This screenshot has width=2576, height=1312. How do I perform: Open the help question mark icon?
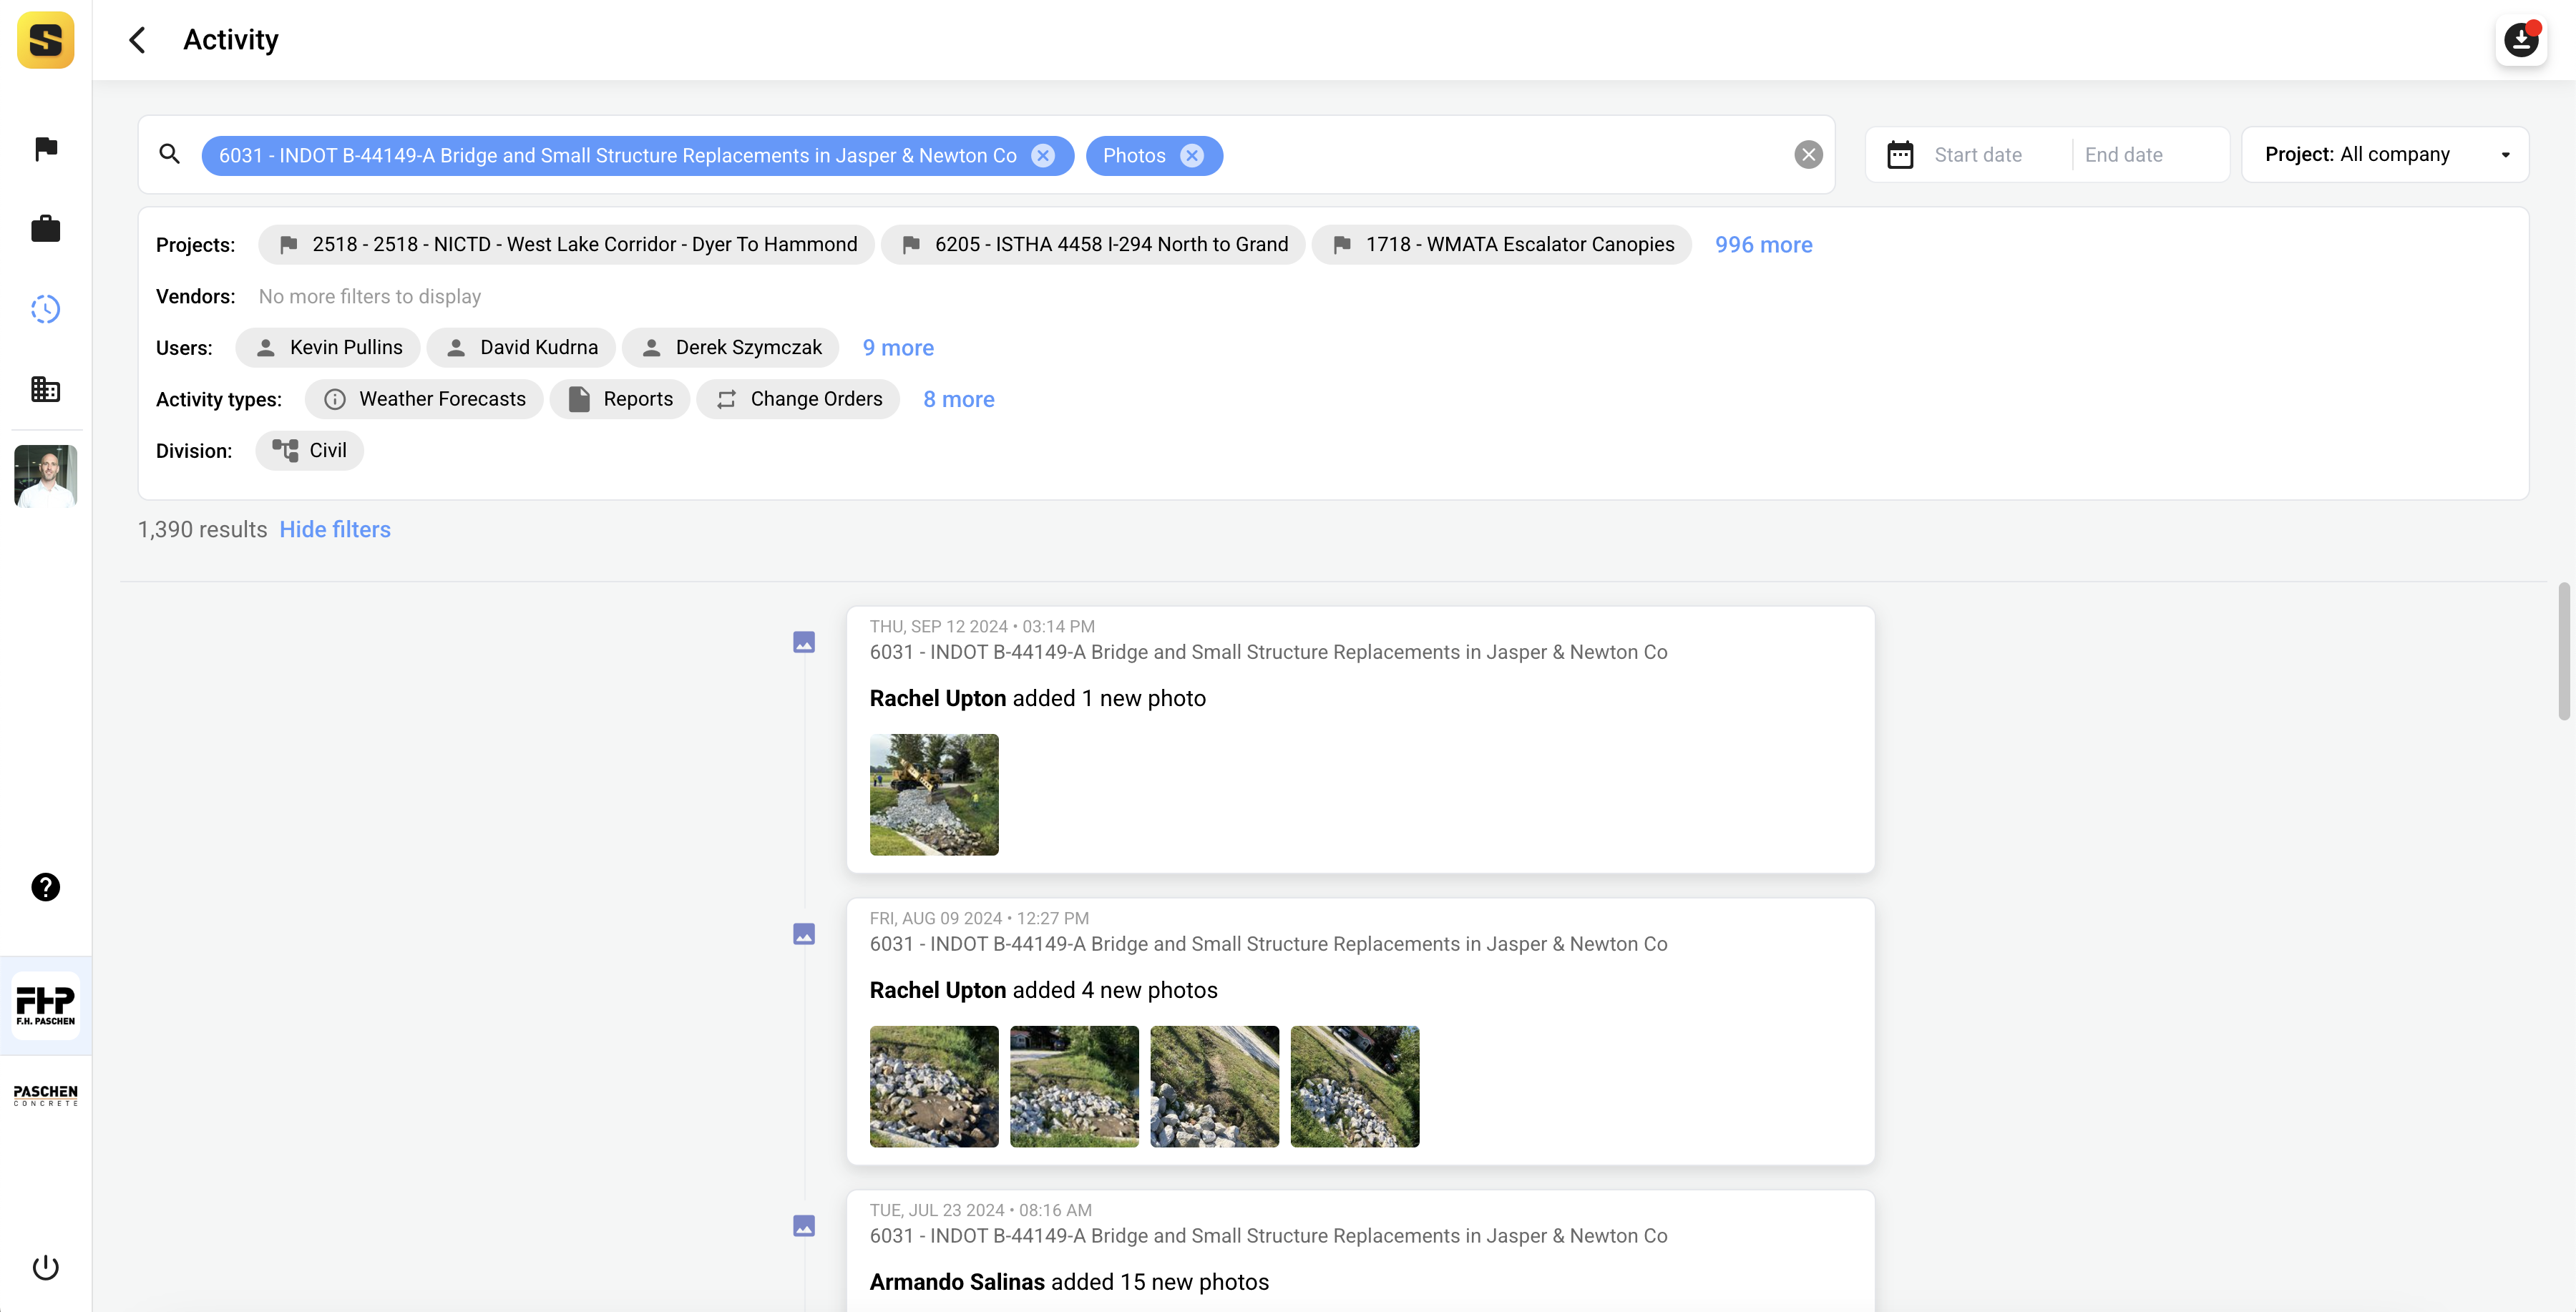(46, 887)
